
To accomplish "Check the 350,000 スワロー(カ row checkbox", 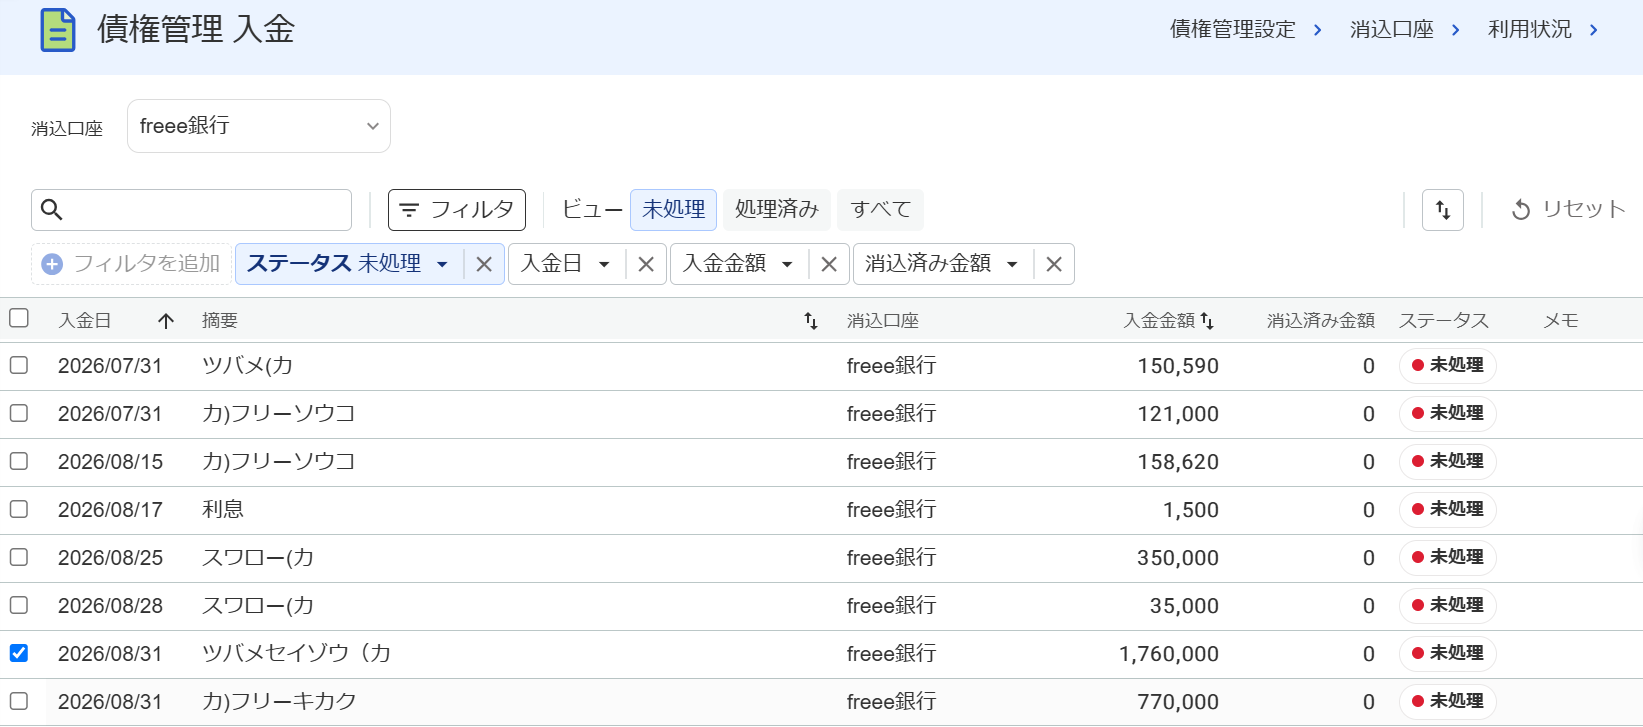I will pyautogui.click(x=19, y=557).
